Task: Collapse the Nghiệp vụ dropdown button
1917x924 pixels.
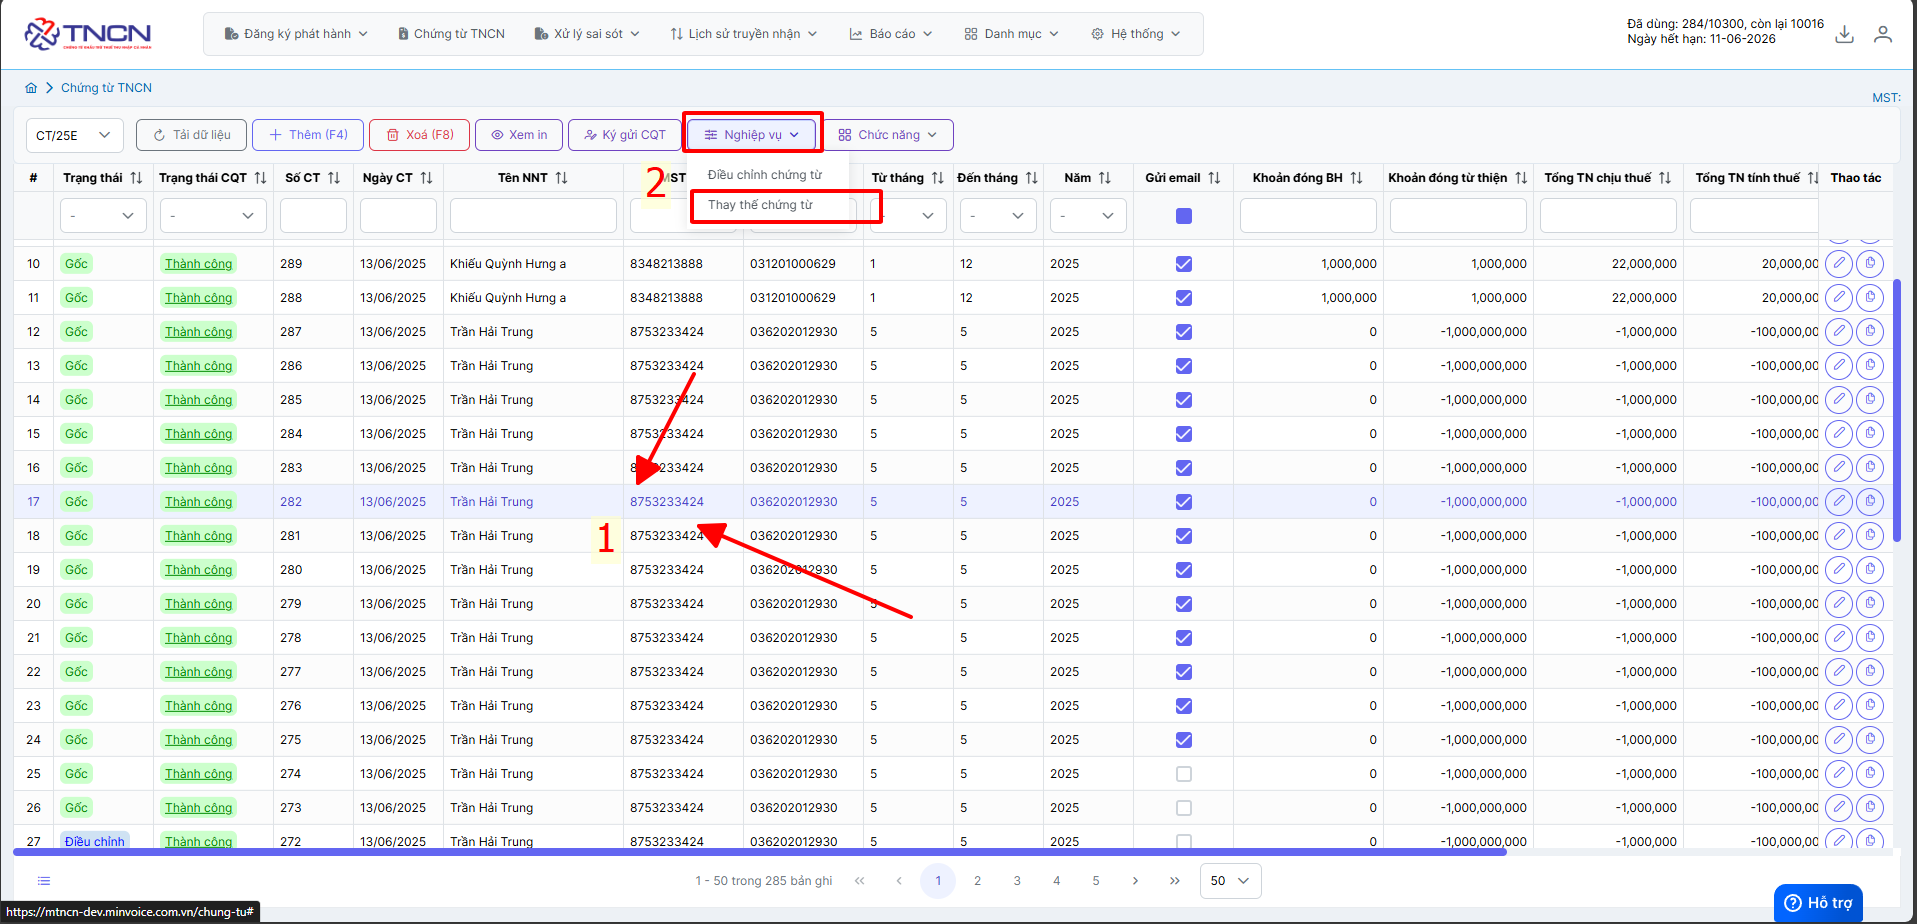Action: pyautogui.click(x=752, y=135)
